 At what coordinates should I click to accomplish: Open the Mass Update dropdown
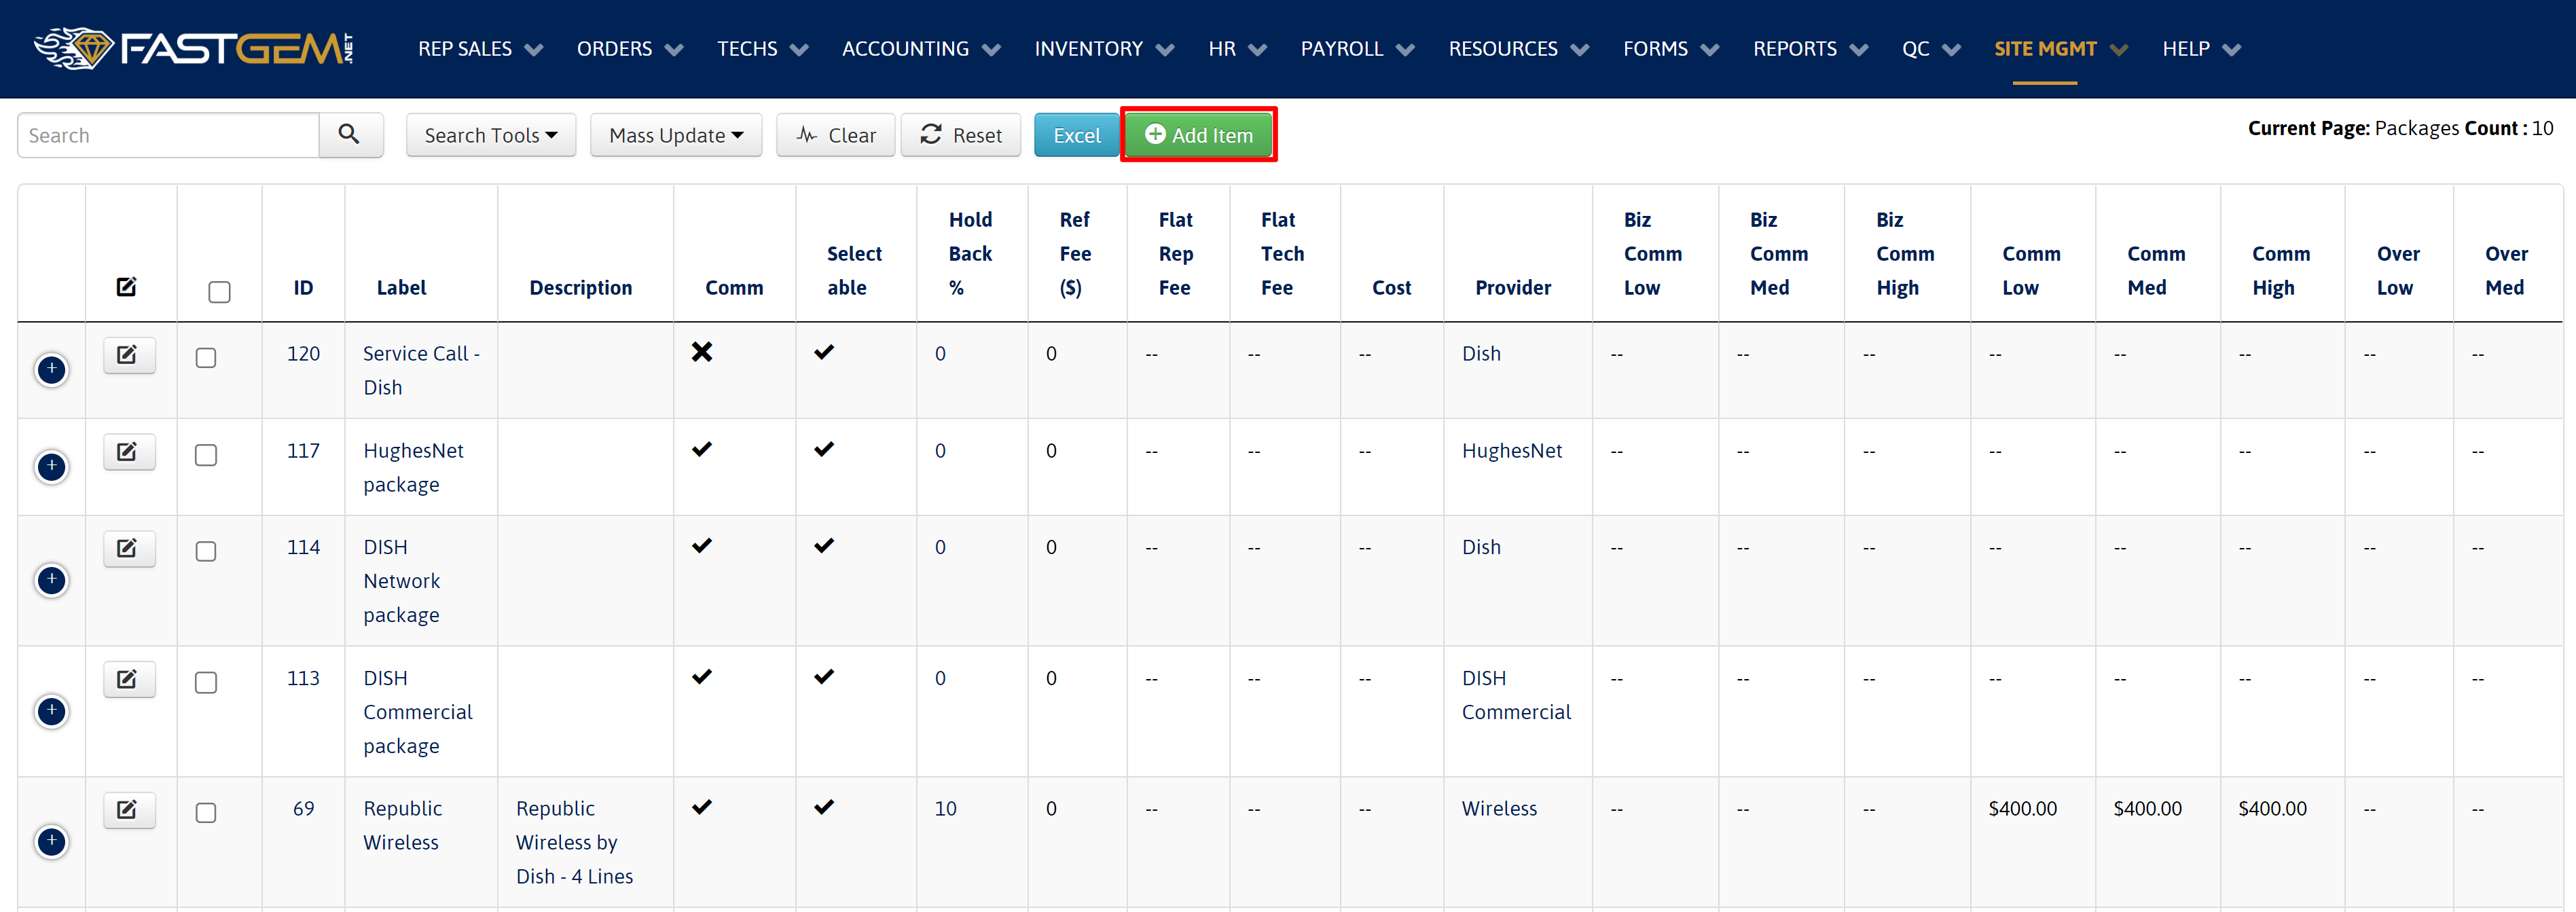point(676,135)
